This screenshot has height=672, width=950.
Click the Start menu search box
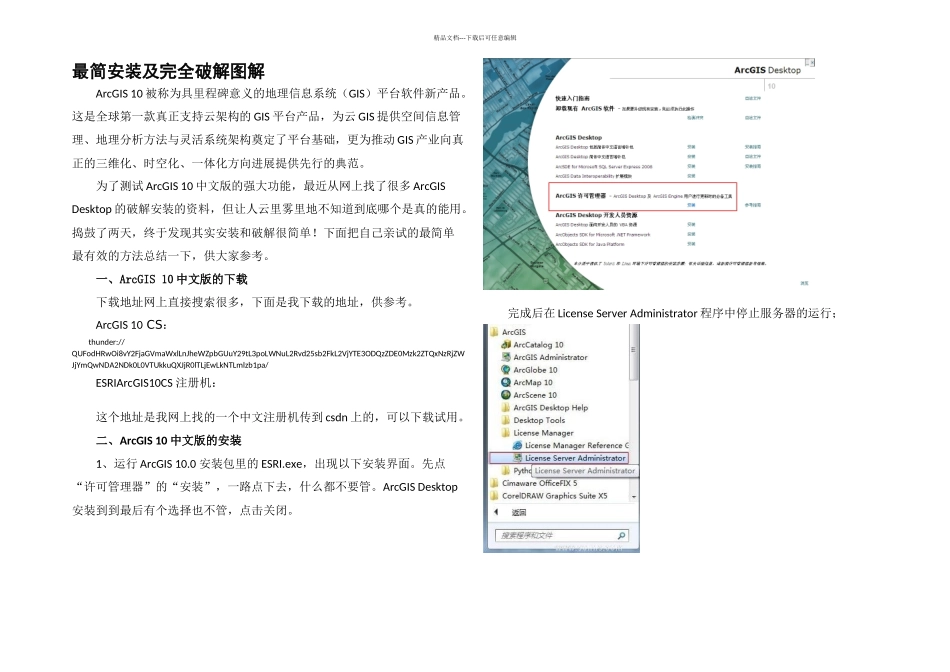[x=562, y=536]
